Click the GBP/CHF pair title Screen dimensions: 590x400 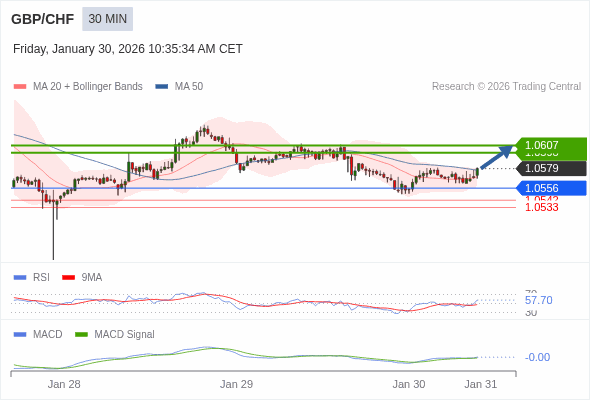pyautogui.click(x=43, y=19)
